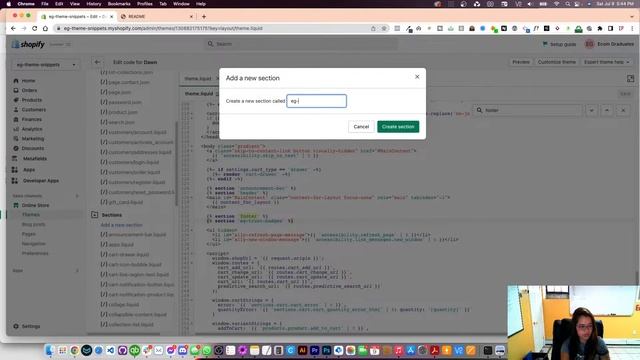
Task: Click the Add a new section link
Action: 122,225
